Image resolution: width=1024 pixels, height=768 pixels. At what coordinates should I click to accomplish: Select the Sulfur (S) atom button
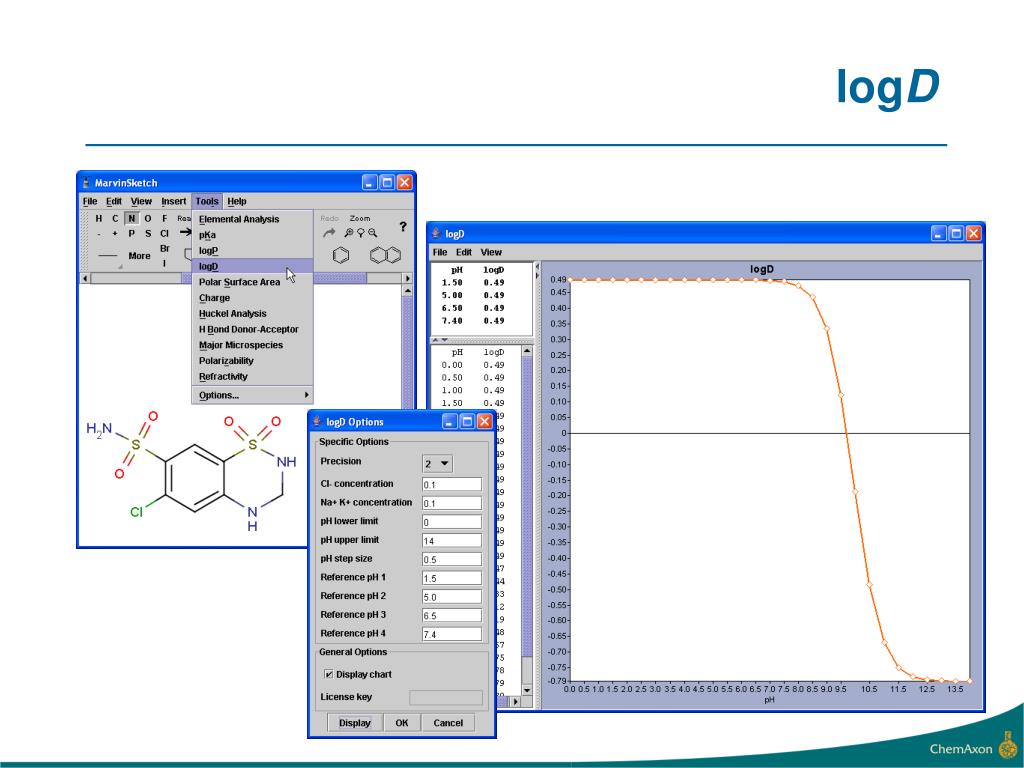tap(148, 233)
